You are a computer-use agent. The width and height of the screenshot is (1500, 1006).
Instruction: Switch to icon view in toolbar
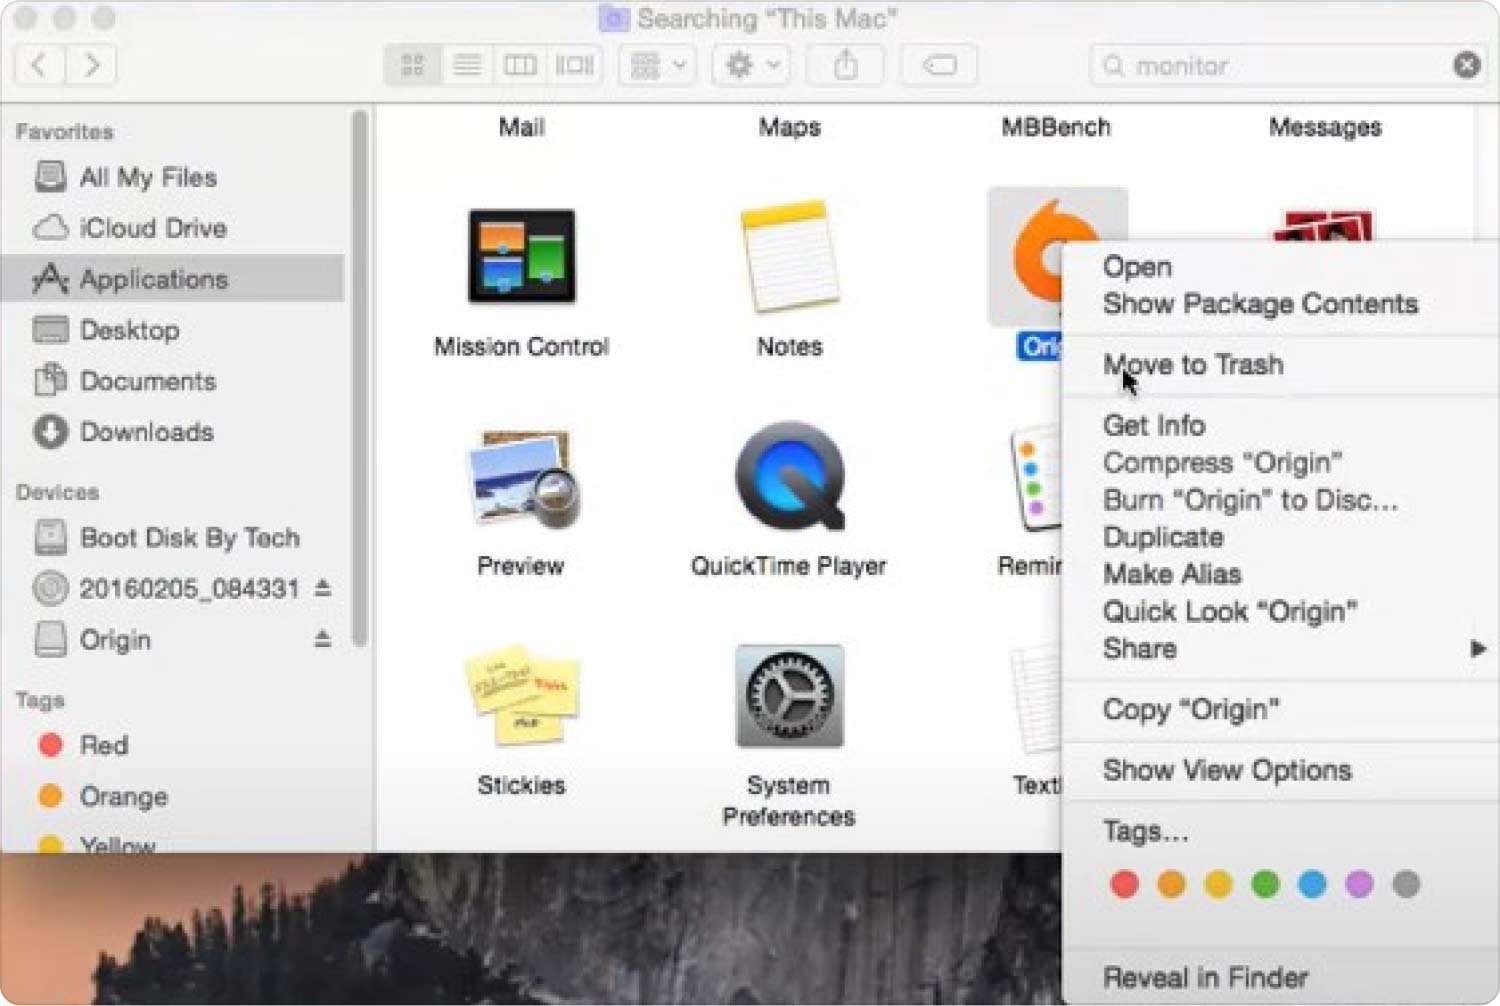point(413,66)
